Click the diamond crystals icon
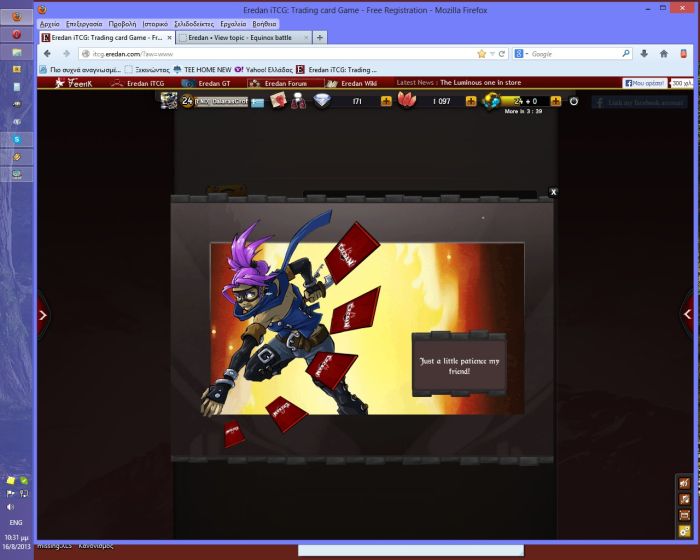 [321, 101]
